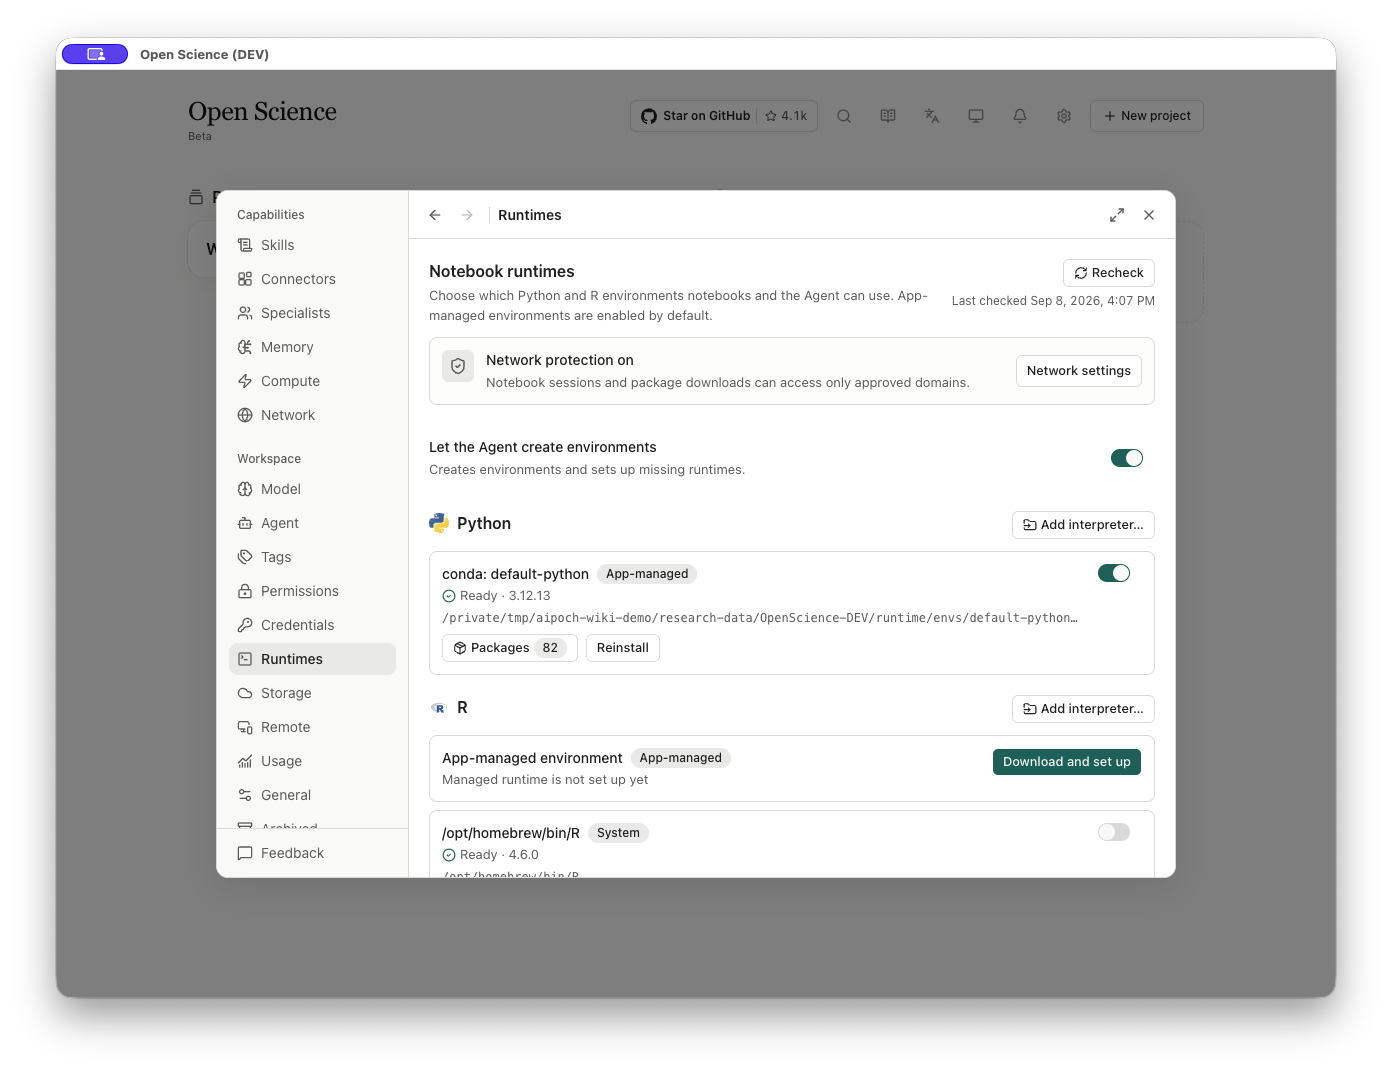The image size is (1392, 1072).
Task: Select Permissions in the Workspace list
Action: (x=312, y=591)
